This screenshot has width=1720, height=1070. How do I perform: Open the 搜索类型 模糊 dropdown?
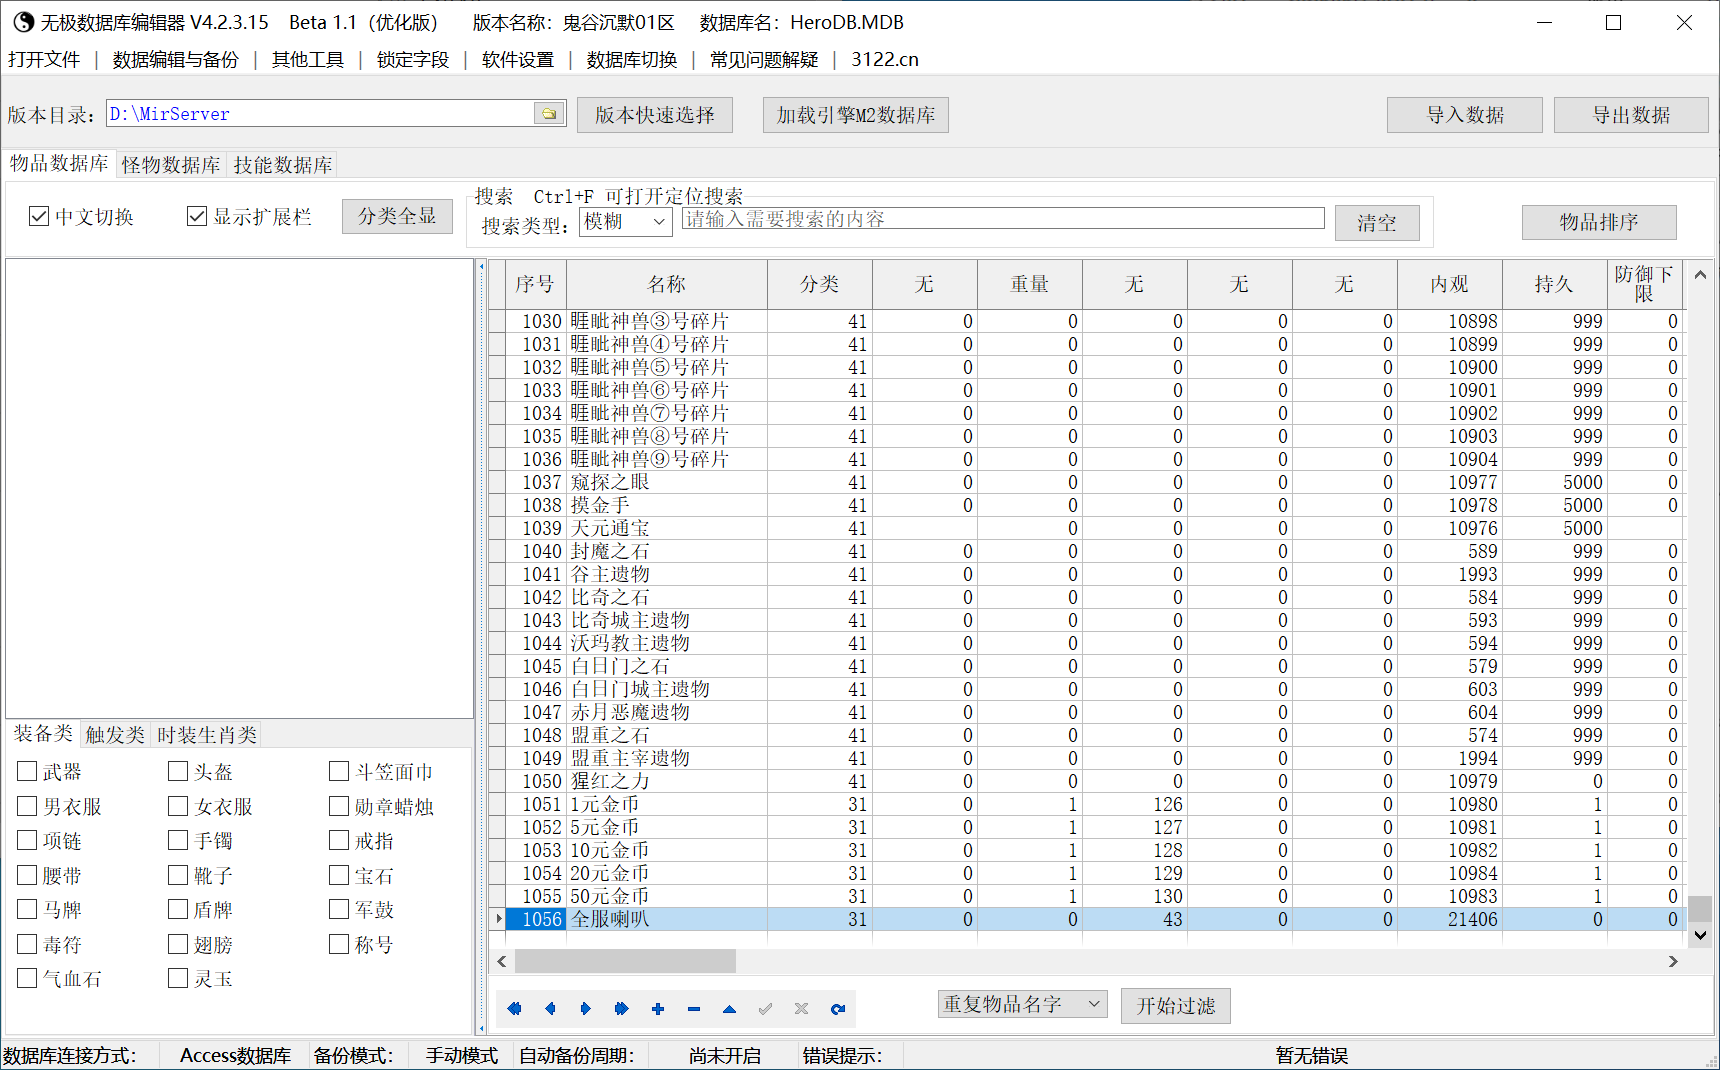pyautogui.click(x=626, y=221)
